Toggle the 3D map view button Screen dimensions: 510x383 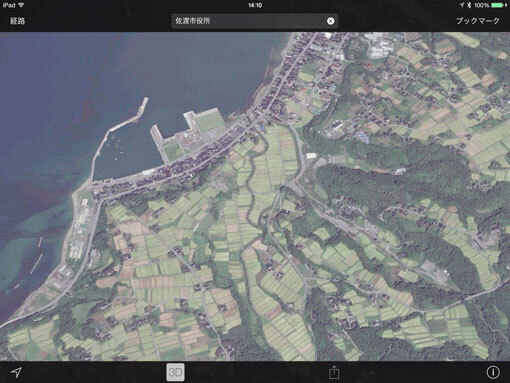coord(175,372)
